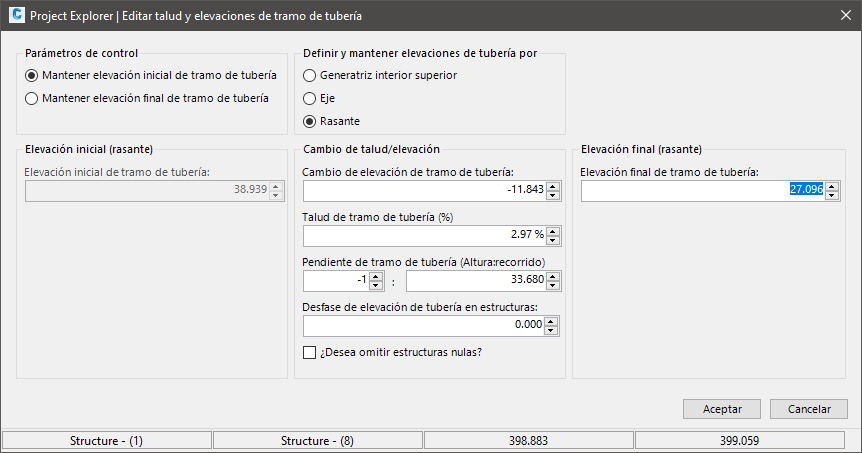The width and height of the screenshot is (862, 453).
Task: Choose Generatriz interior superior option
Action: click(x=310, y=75)
